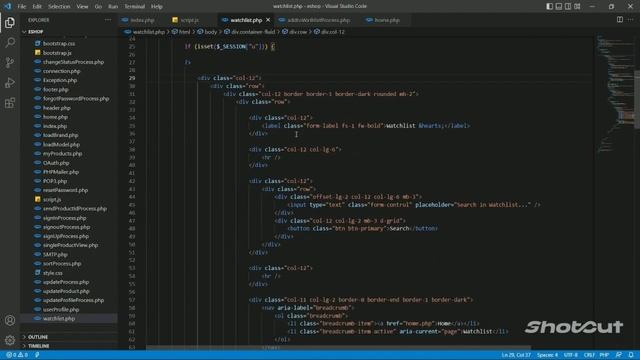Open the File menu

click(22, 7)
